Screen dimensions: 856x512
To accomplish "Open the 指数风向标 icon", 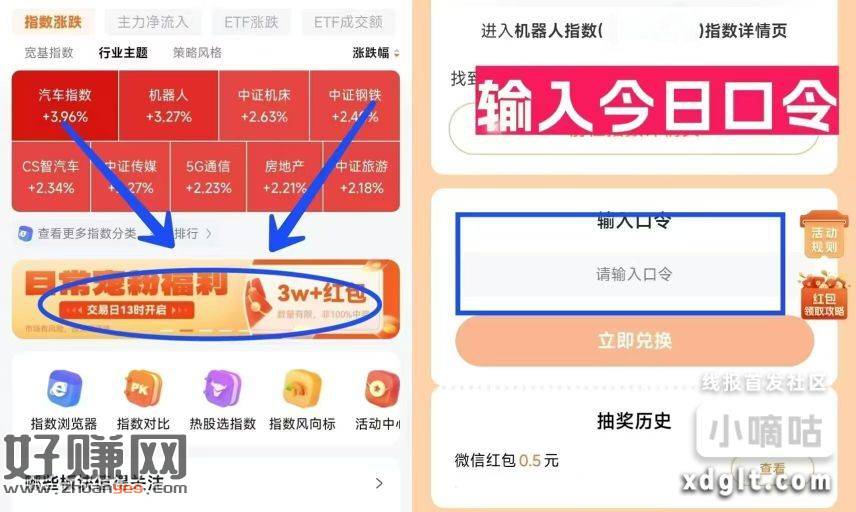I will tap(302, 388).
